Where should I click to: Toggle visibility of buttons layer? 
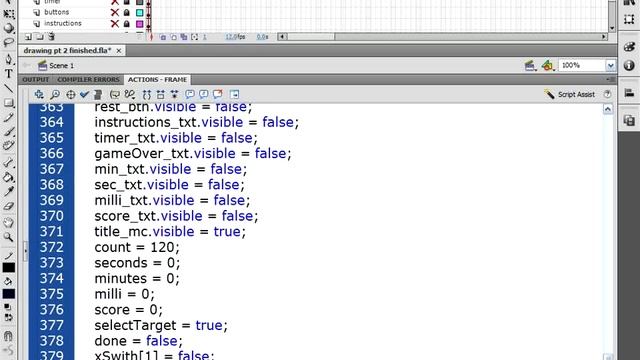pyautogui.click(x=115, y=13)
